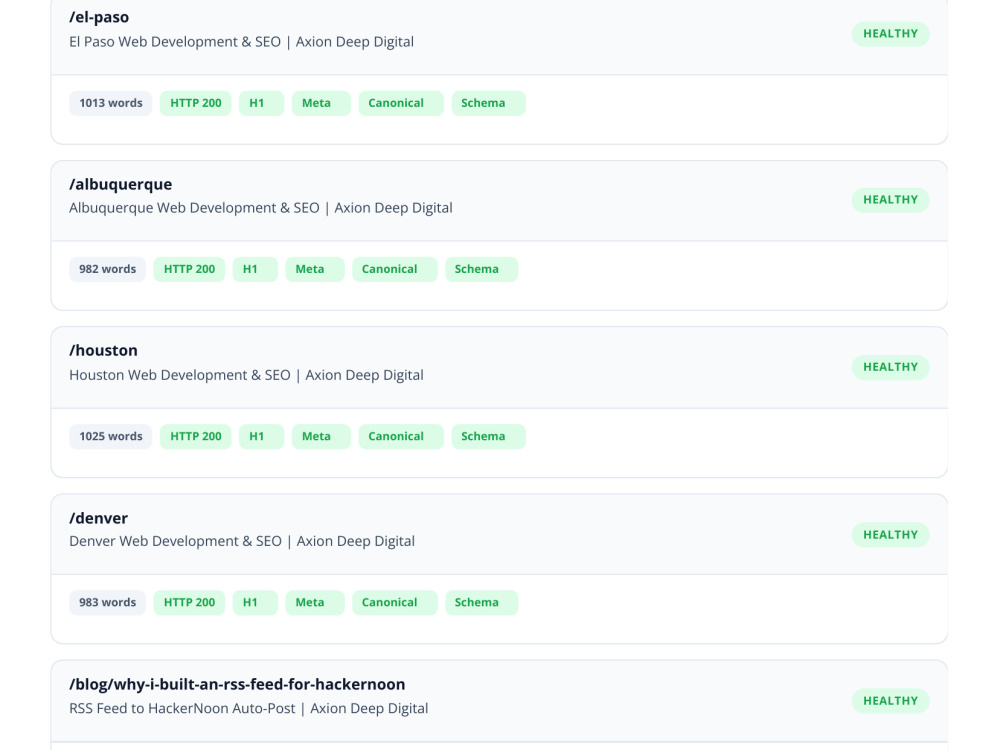Viewport: 1000px width, 750px height.
Task: Click Schema tag in /albuquerque card
Action: 482,269
